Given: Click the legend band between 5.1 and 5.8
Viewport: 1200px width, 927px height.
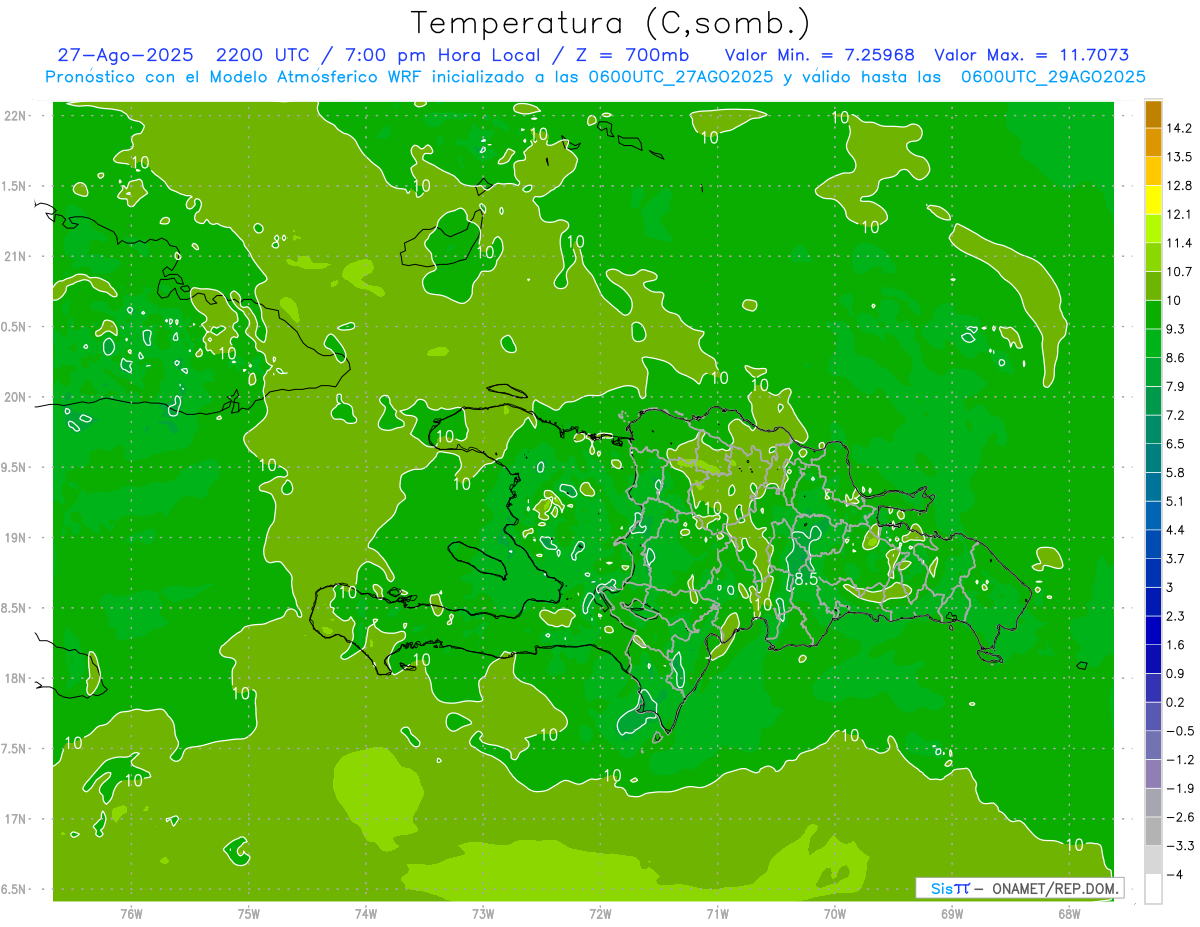Looking at the screenshot, I should tap(1153, 487).
